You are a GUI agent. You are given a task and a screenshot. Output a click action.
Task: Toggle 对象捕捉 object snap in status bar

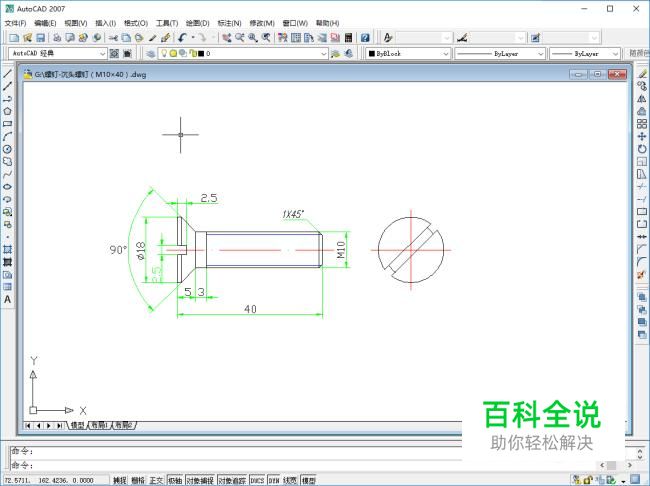pyautogui.click(x=200, y=480)
